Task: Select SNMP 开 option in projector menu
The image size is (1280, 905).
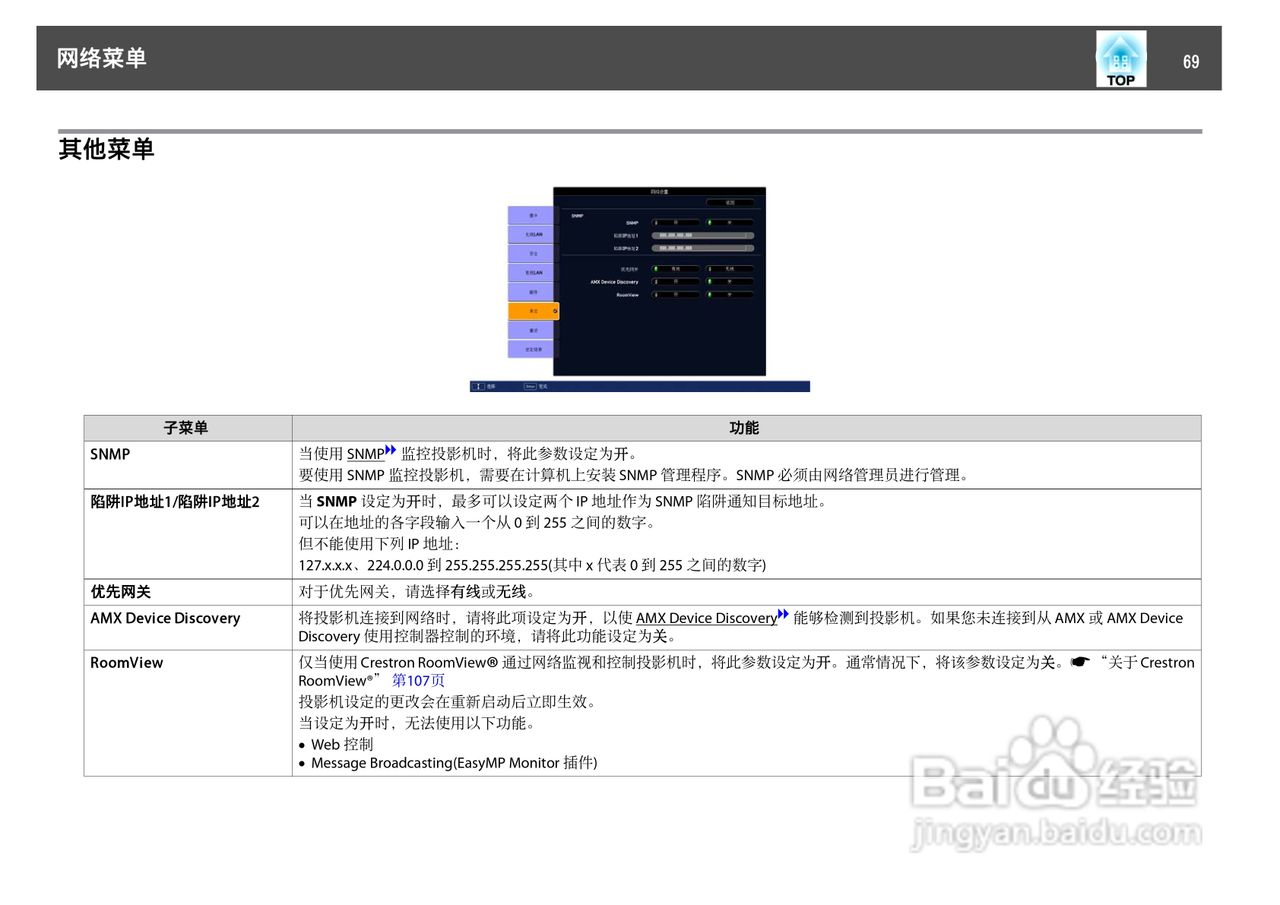Action: coord(676,223)
